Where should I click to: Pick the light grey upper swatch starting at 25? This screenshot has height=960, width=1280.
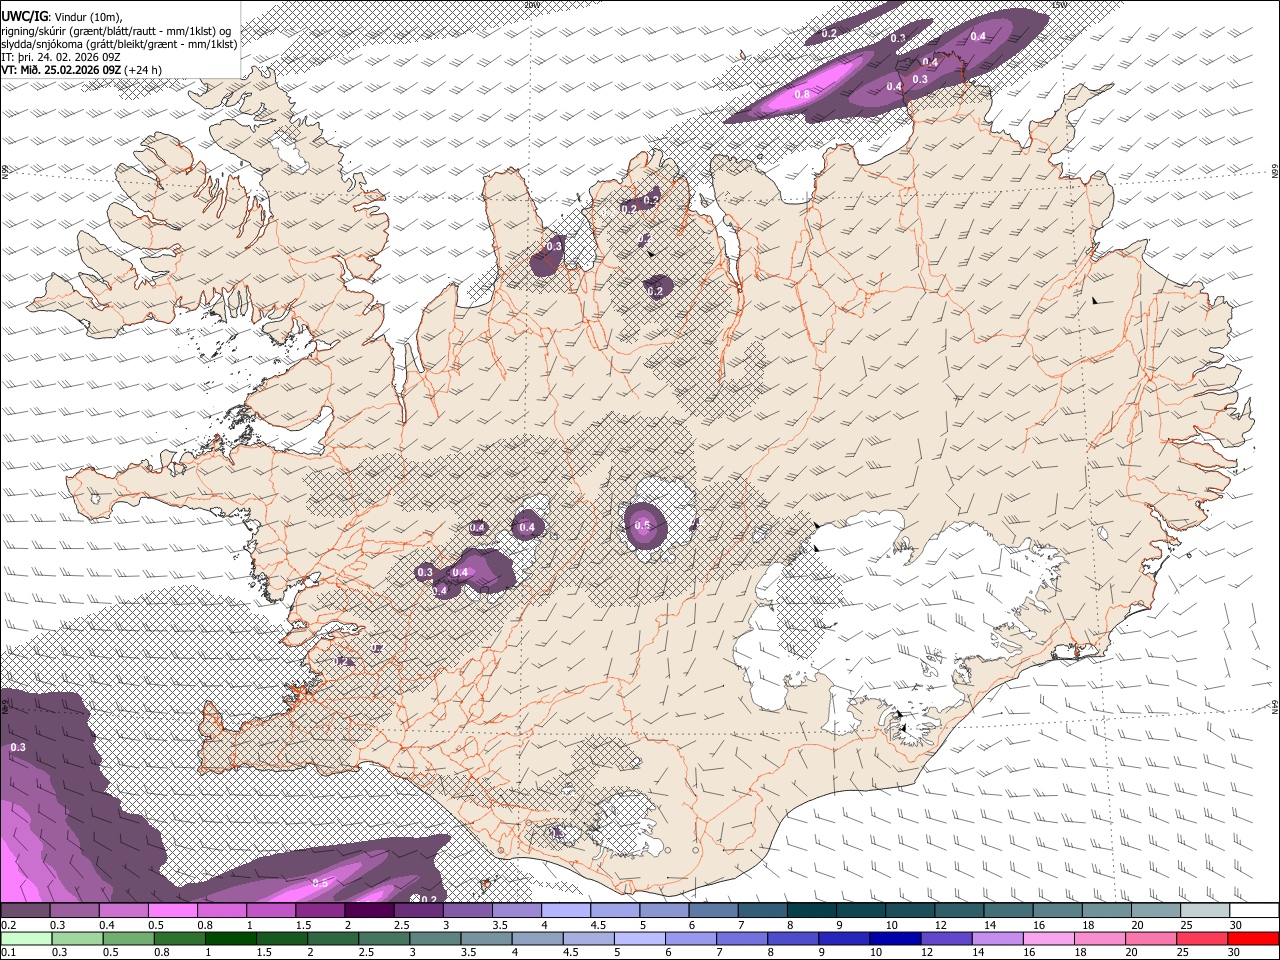(x=1205, y=911)
